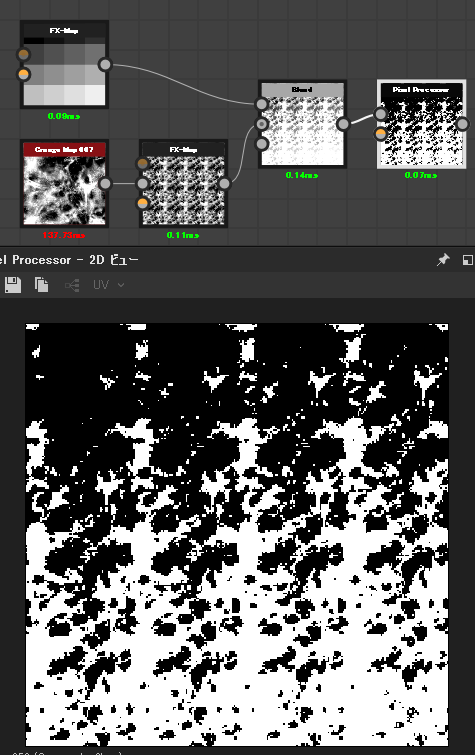Click the top foreground input pin of Blend
The image size is (475, 755).
click(x=262, y=104)
